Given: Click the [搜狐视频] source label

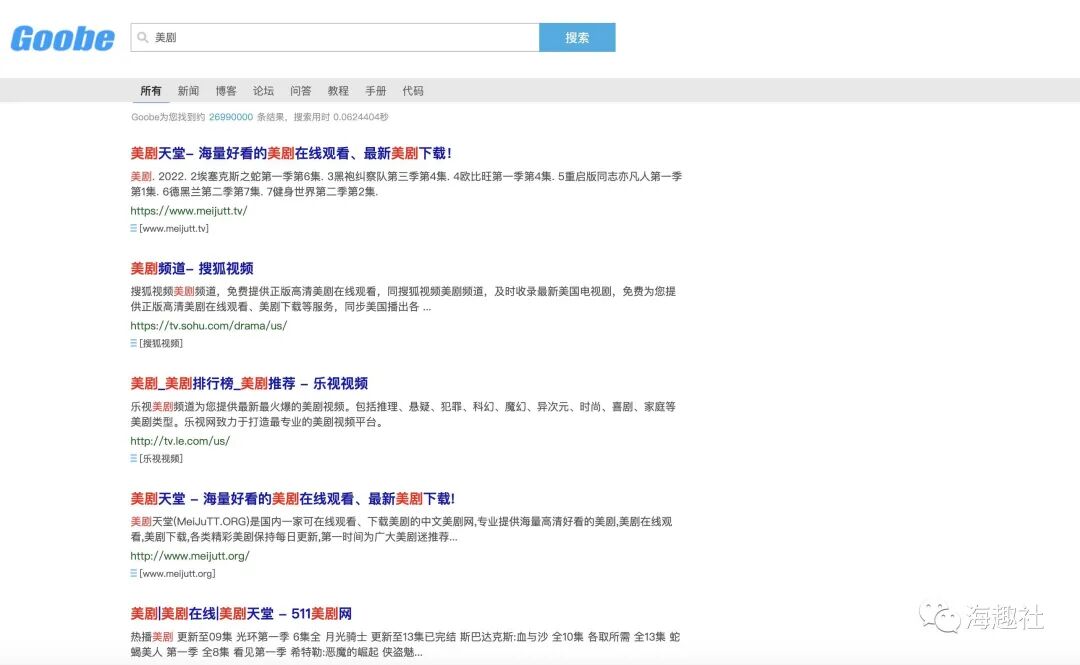Looking at the screenshot, I should [x=161, y=343].
